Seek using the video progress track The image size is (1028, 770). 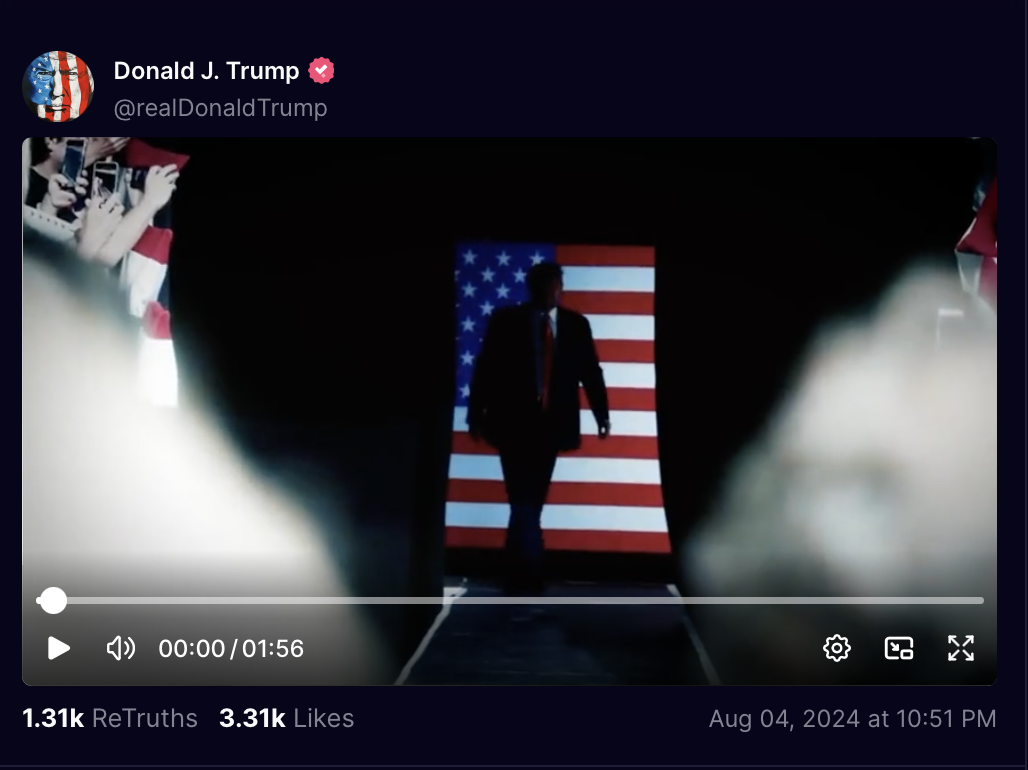510,600
